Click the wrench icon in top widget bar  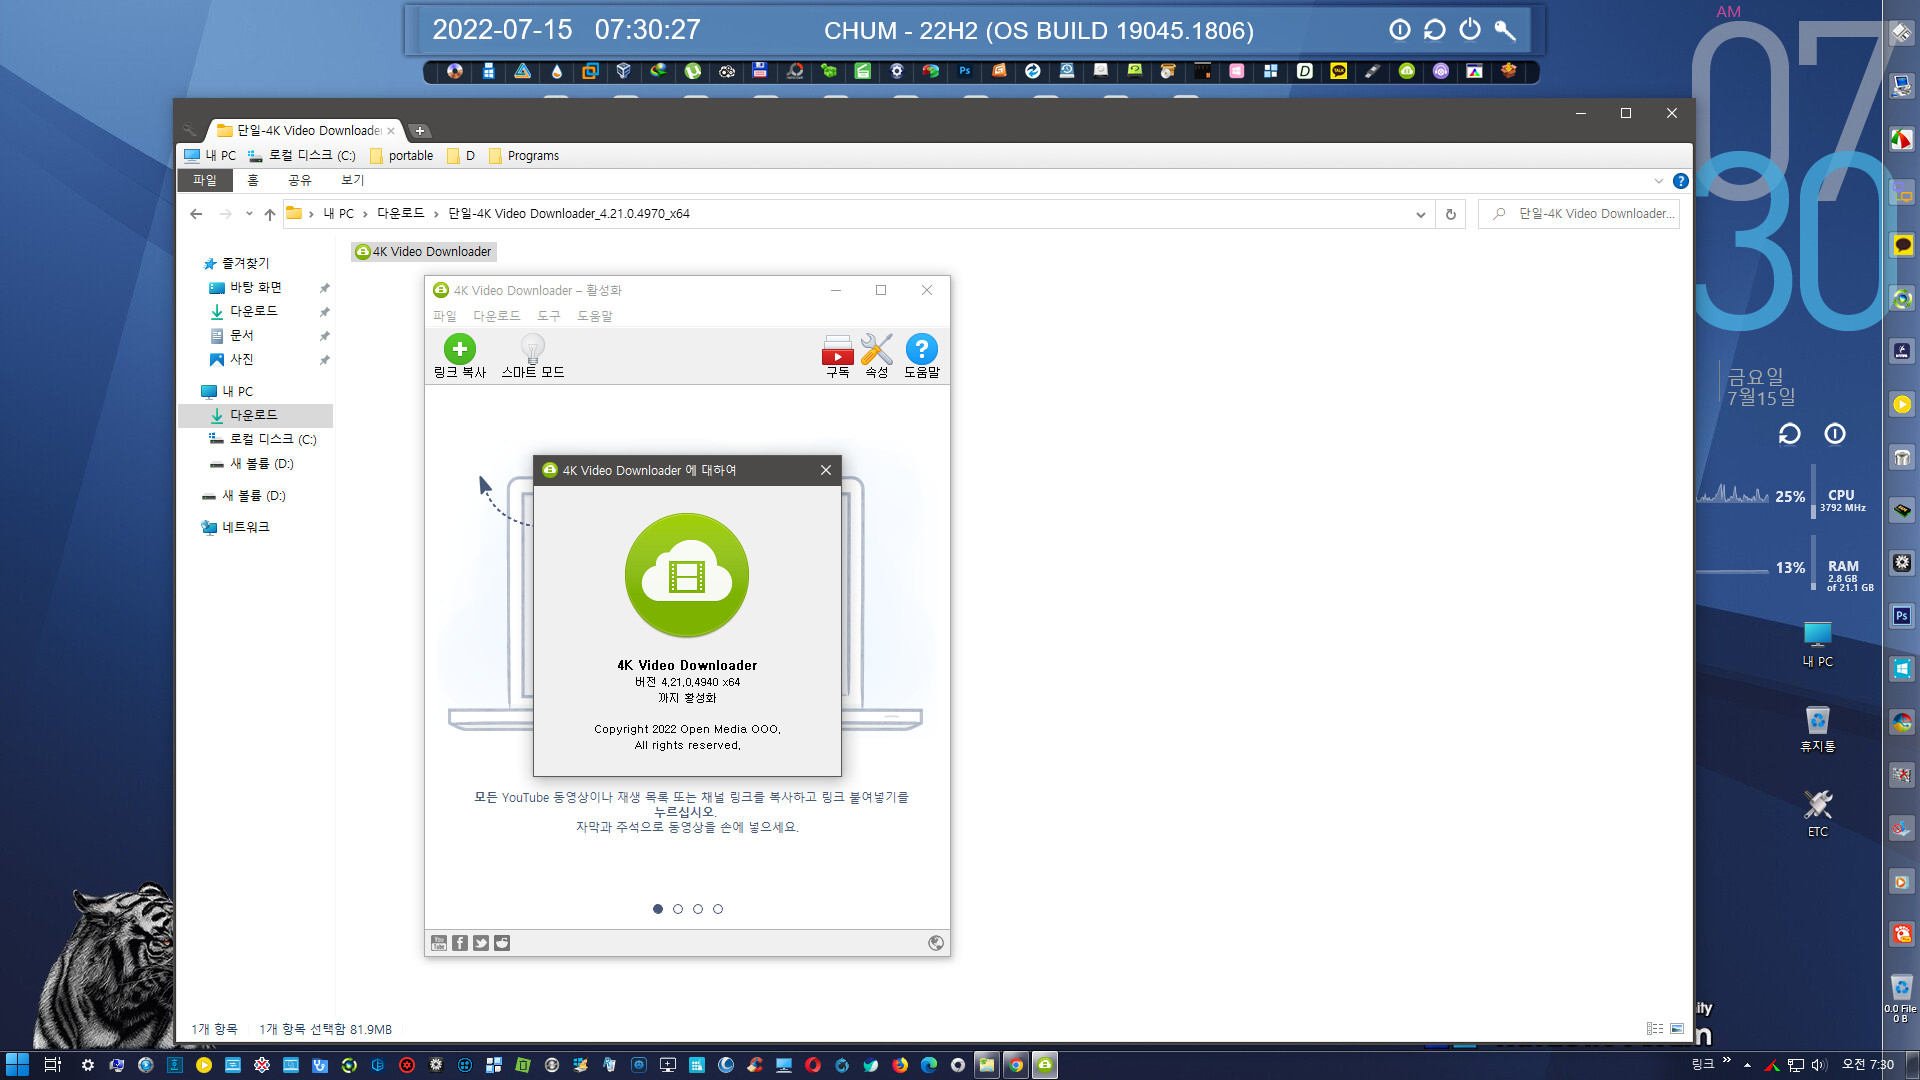(x=1505, y=30)
